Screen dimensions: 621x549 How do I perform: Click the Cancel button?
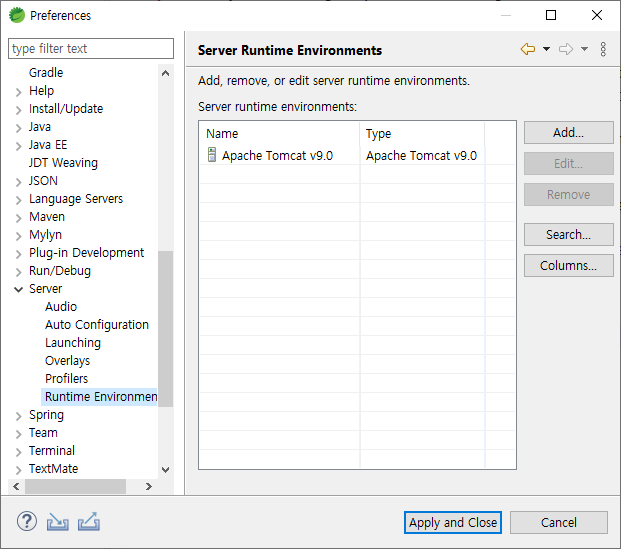pos(558,522)
